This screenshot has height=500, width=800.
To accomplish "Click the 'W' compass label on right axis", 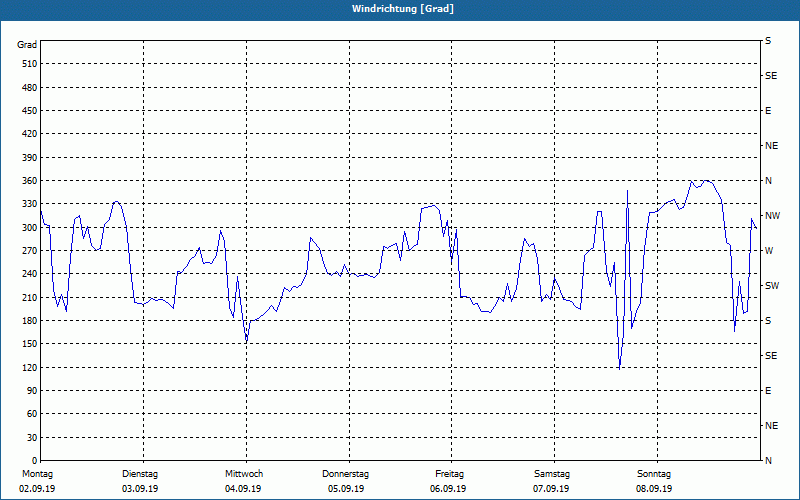I will click(x=769, y=251).
